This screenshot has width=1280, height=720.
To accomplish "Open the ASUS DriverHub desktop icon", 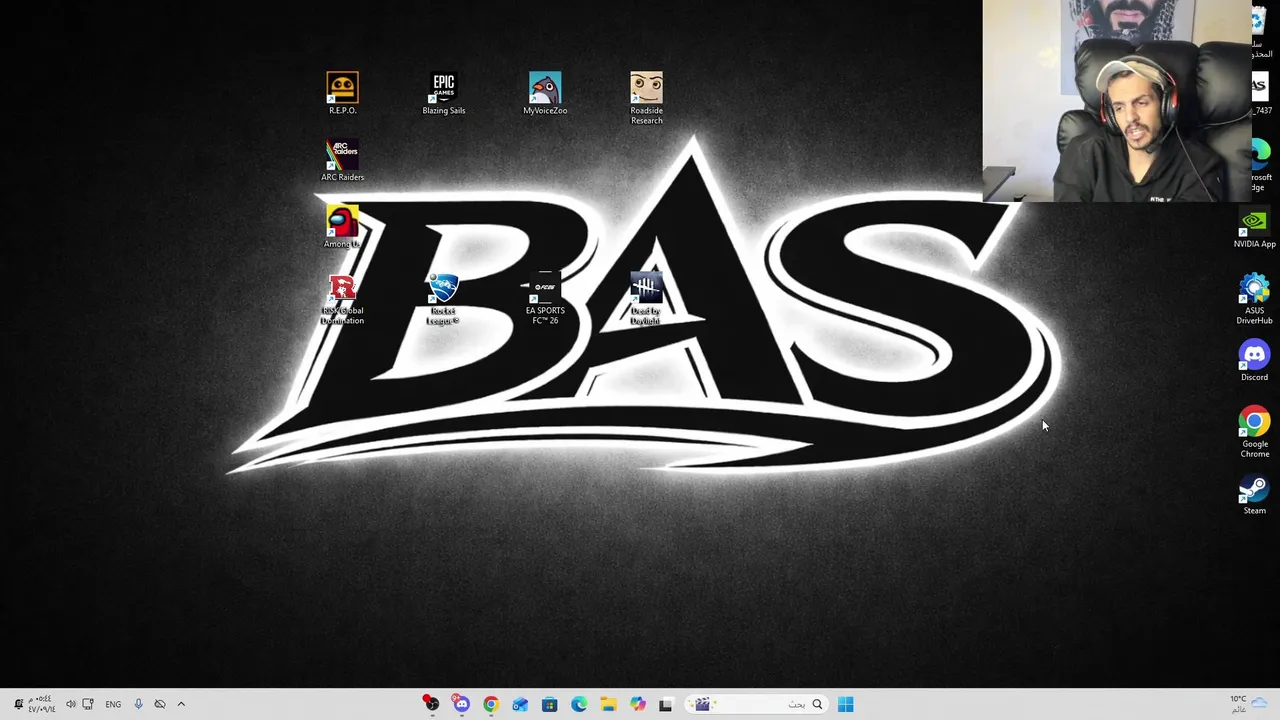I will click(1254, 299).
